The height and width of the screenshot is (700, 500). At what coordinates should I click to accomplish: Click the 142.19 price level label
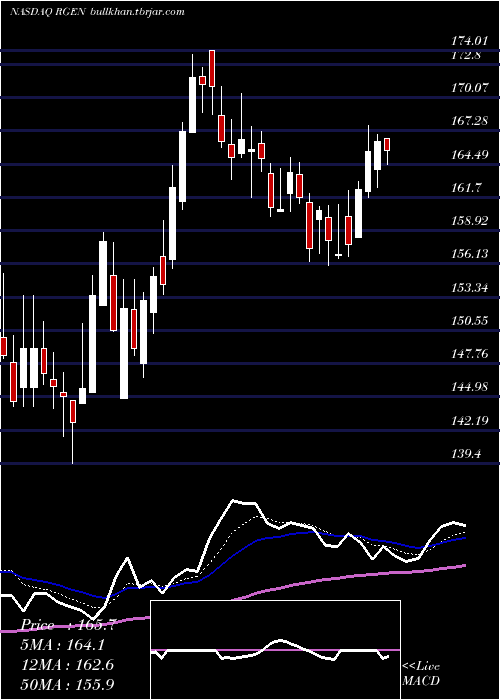coord(469,421)
